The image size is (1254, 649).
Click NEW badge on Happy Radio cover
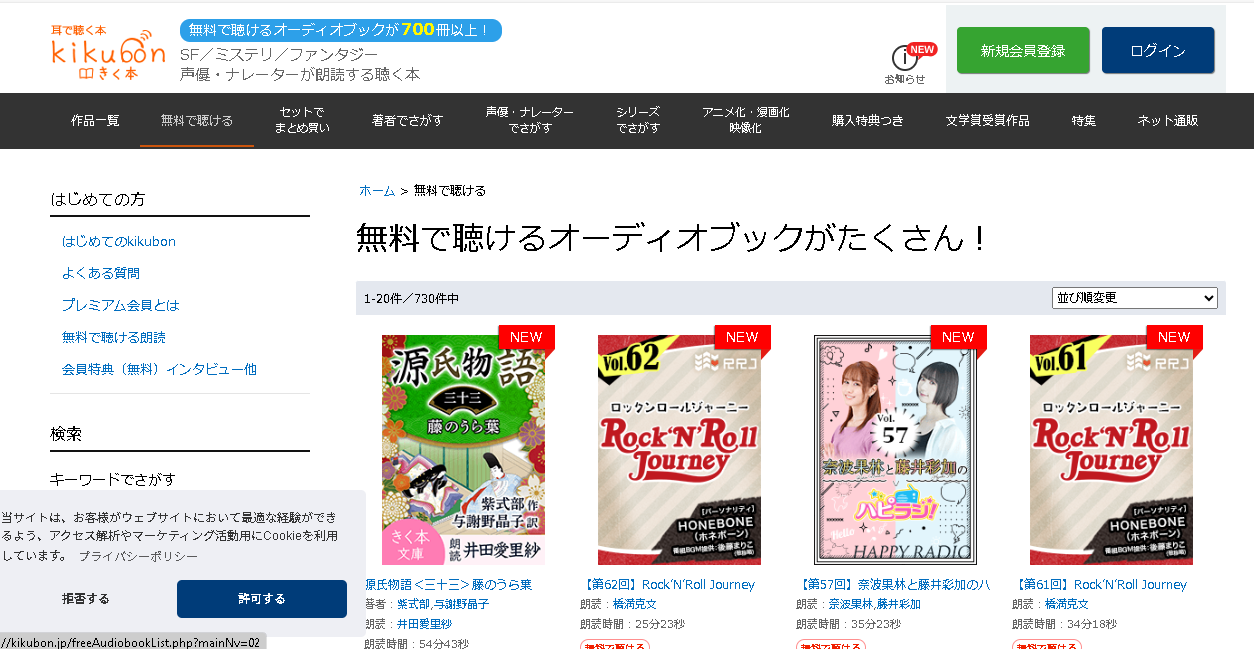click(x=958, y=337)
